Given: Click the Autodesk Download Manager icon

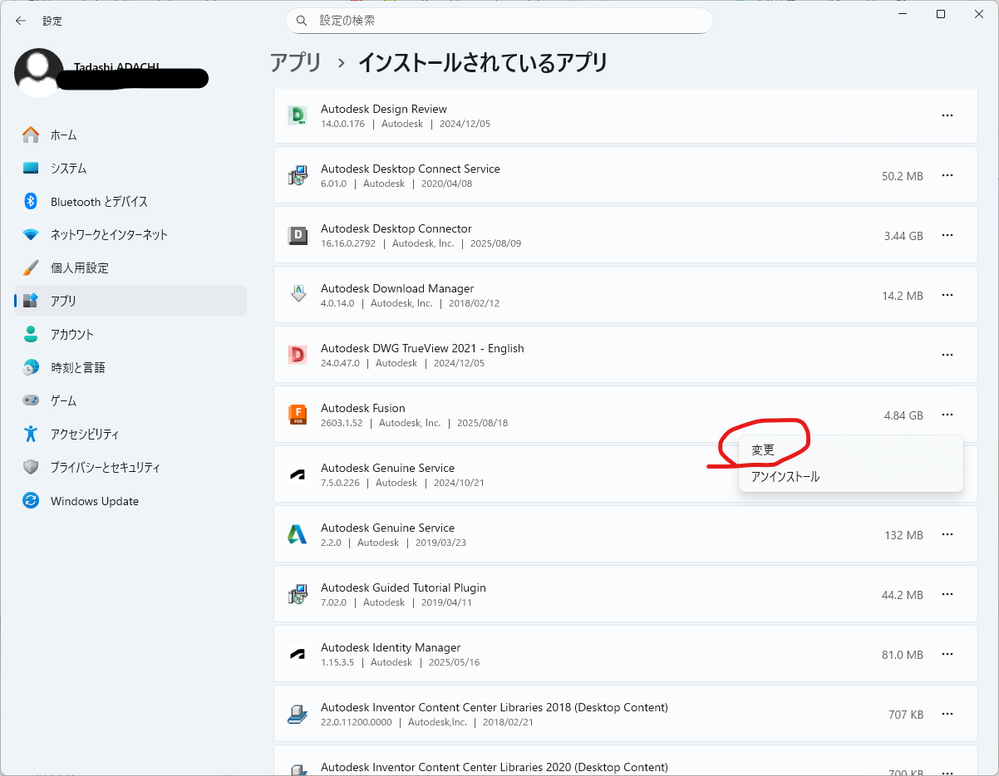Looking at the screenshot, I should [x=298, y=295].
